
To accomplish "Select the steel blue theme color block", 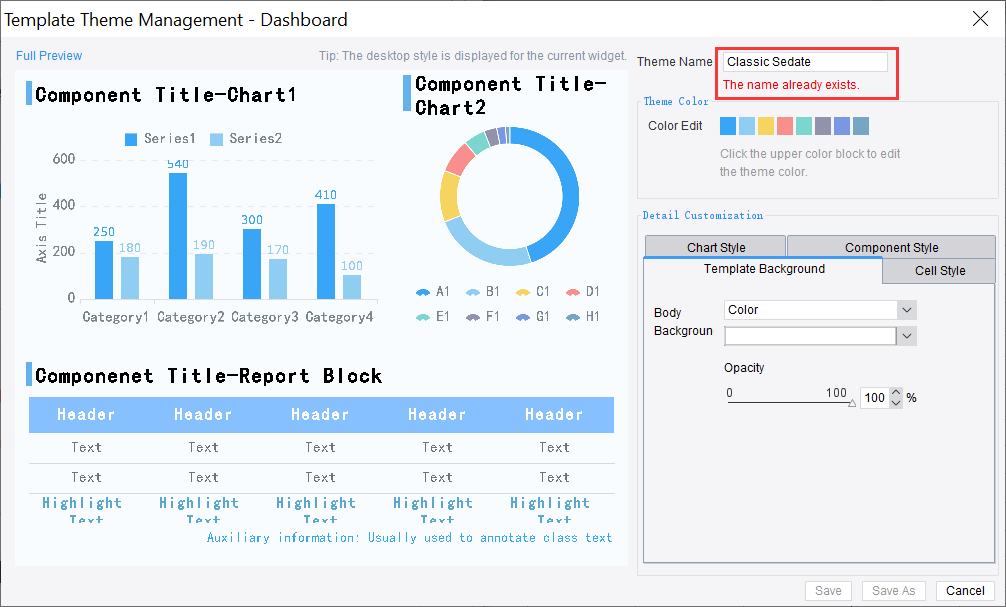I will click(861, 126).
